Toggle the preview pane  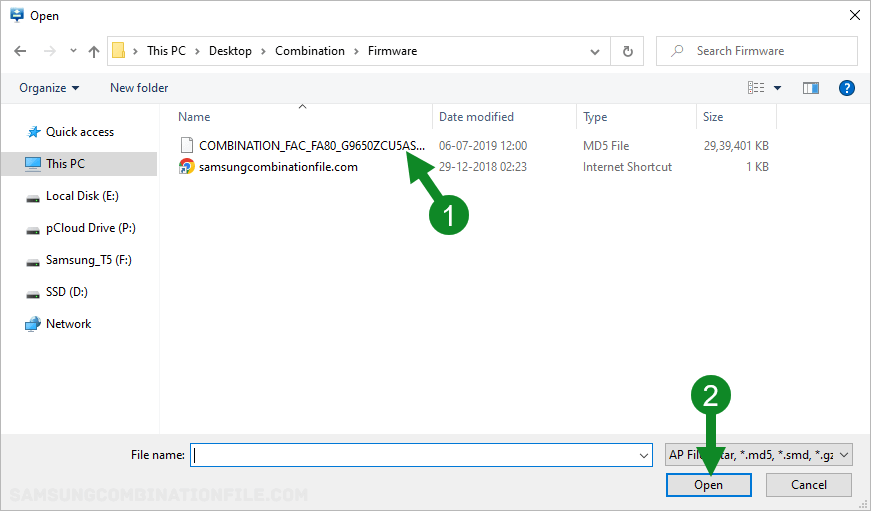810,88
